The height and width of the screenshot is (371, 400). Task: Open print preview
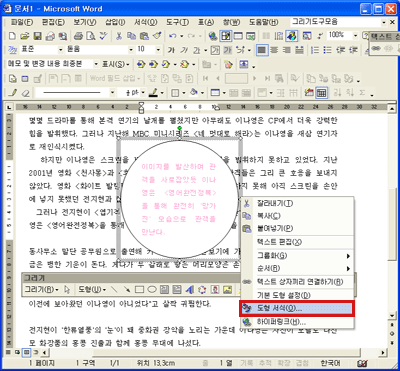pos(90,36)
